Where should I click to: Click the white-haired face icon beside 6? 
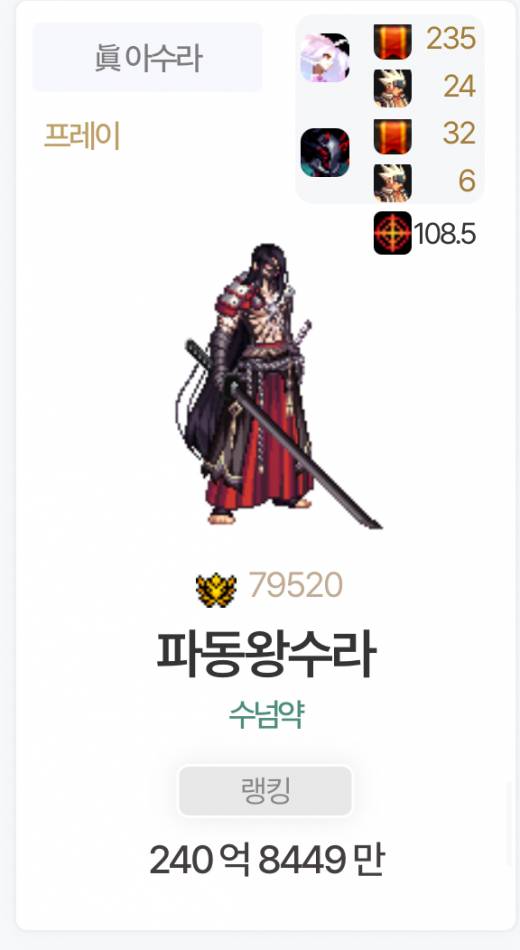392,182
